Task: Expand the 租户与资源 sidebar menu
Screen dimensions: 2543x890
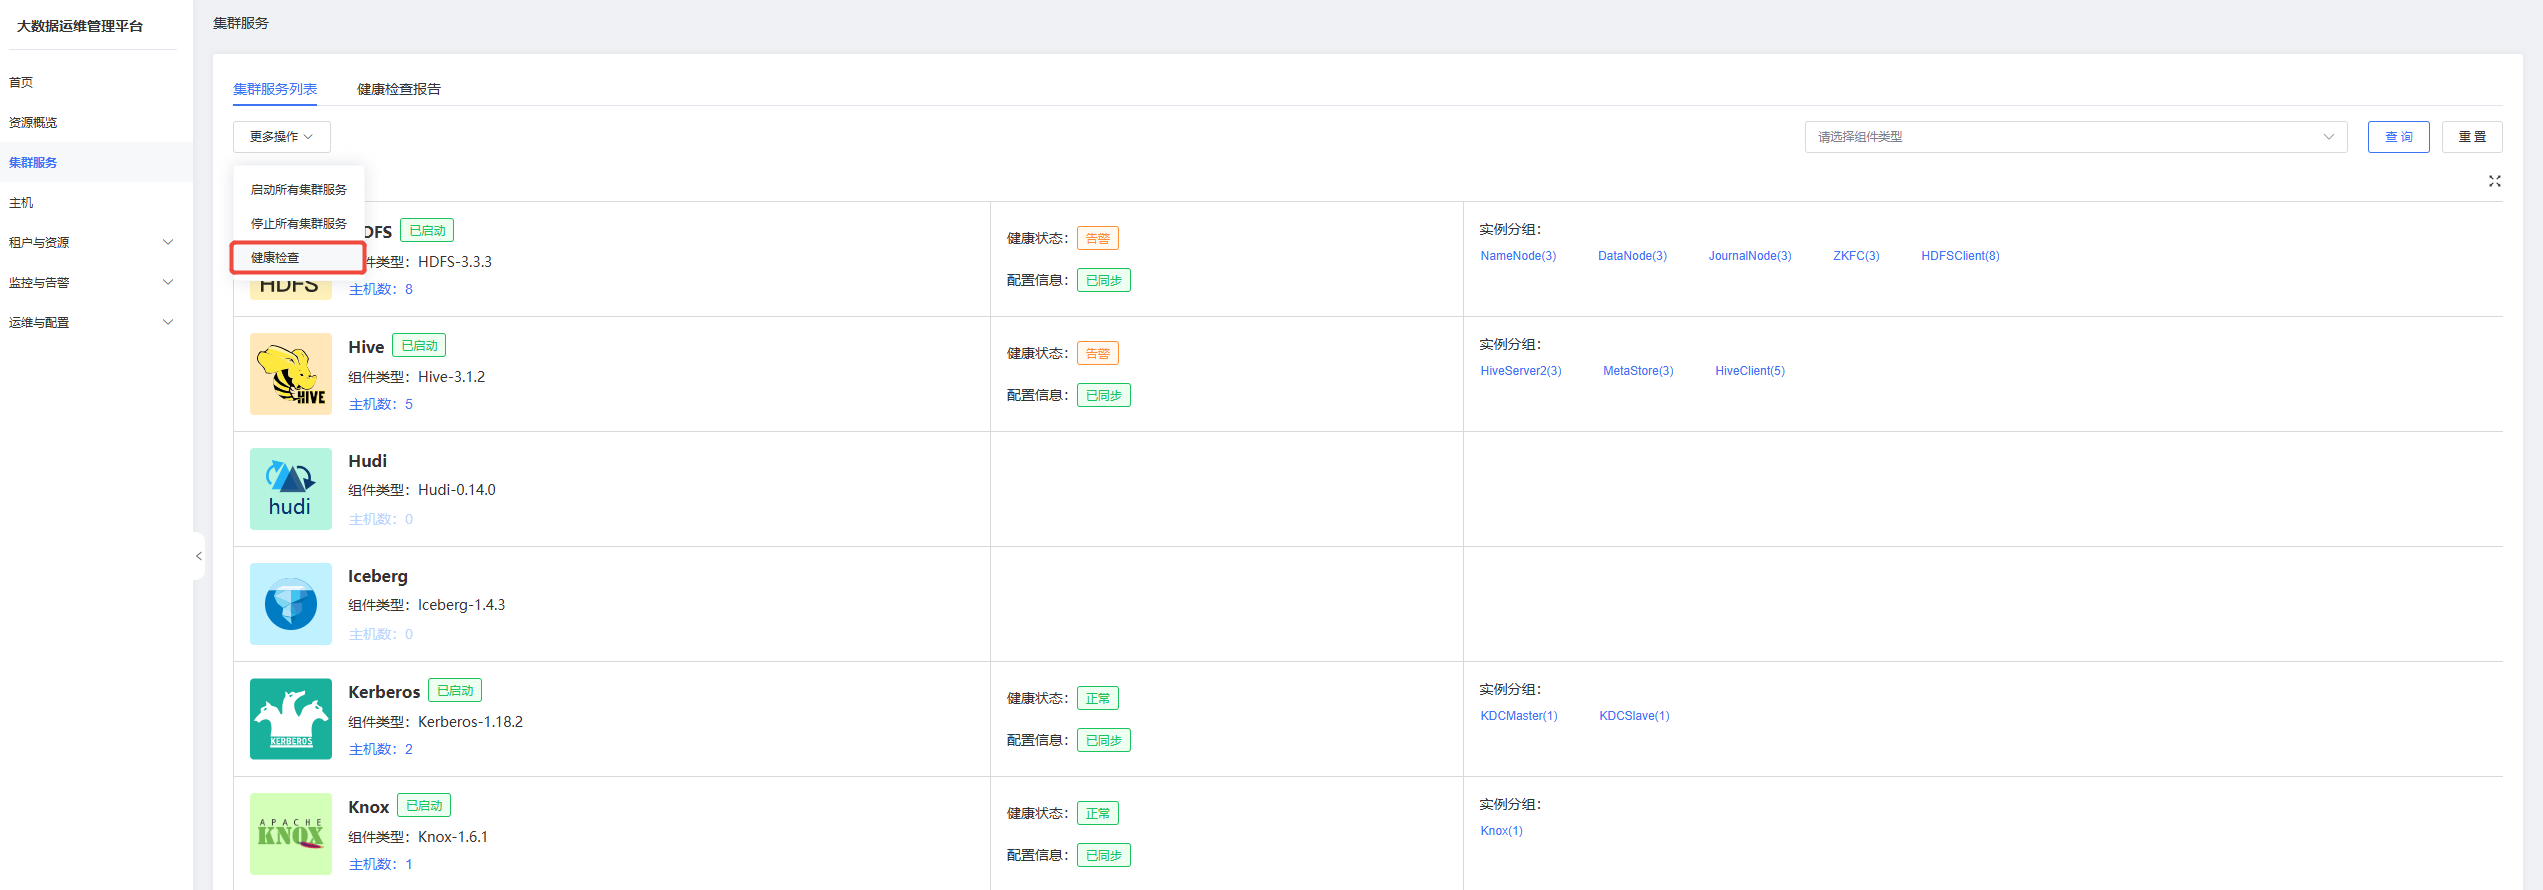Action: coord(168,242)
